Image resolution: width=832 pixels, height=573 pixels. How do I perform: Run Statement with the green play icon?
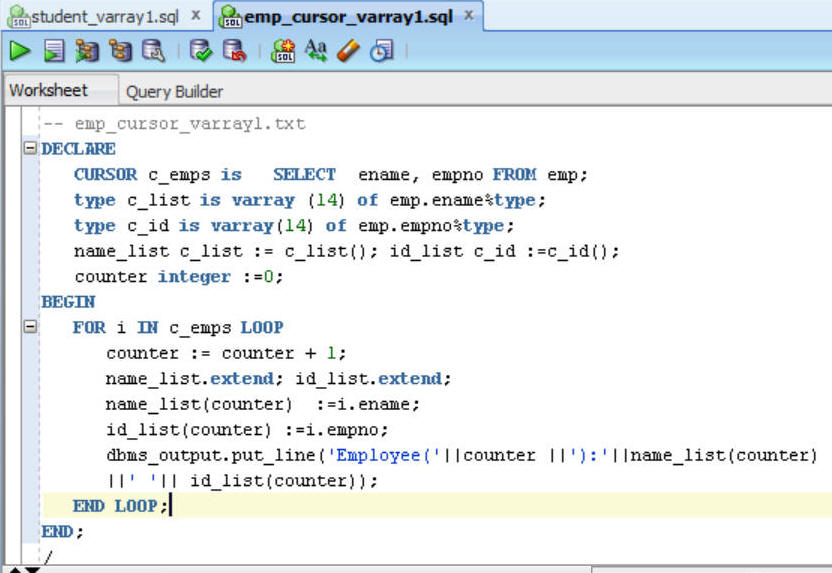20,51
